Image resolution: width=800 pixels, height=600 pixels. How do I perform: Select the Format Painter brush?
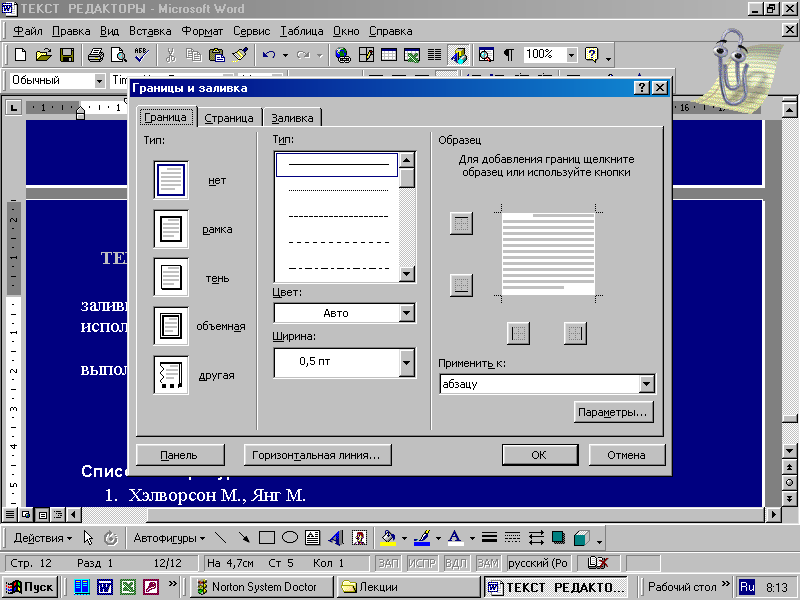coord(240,55)
